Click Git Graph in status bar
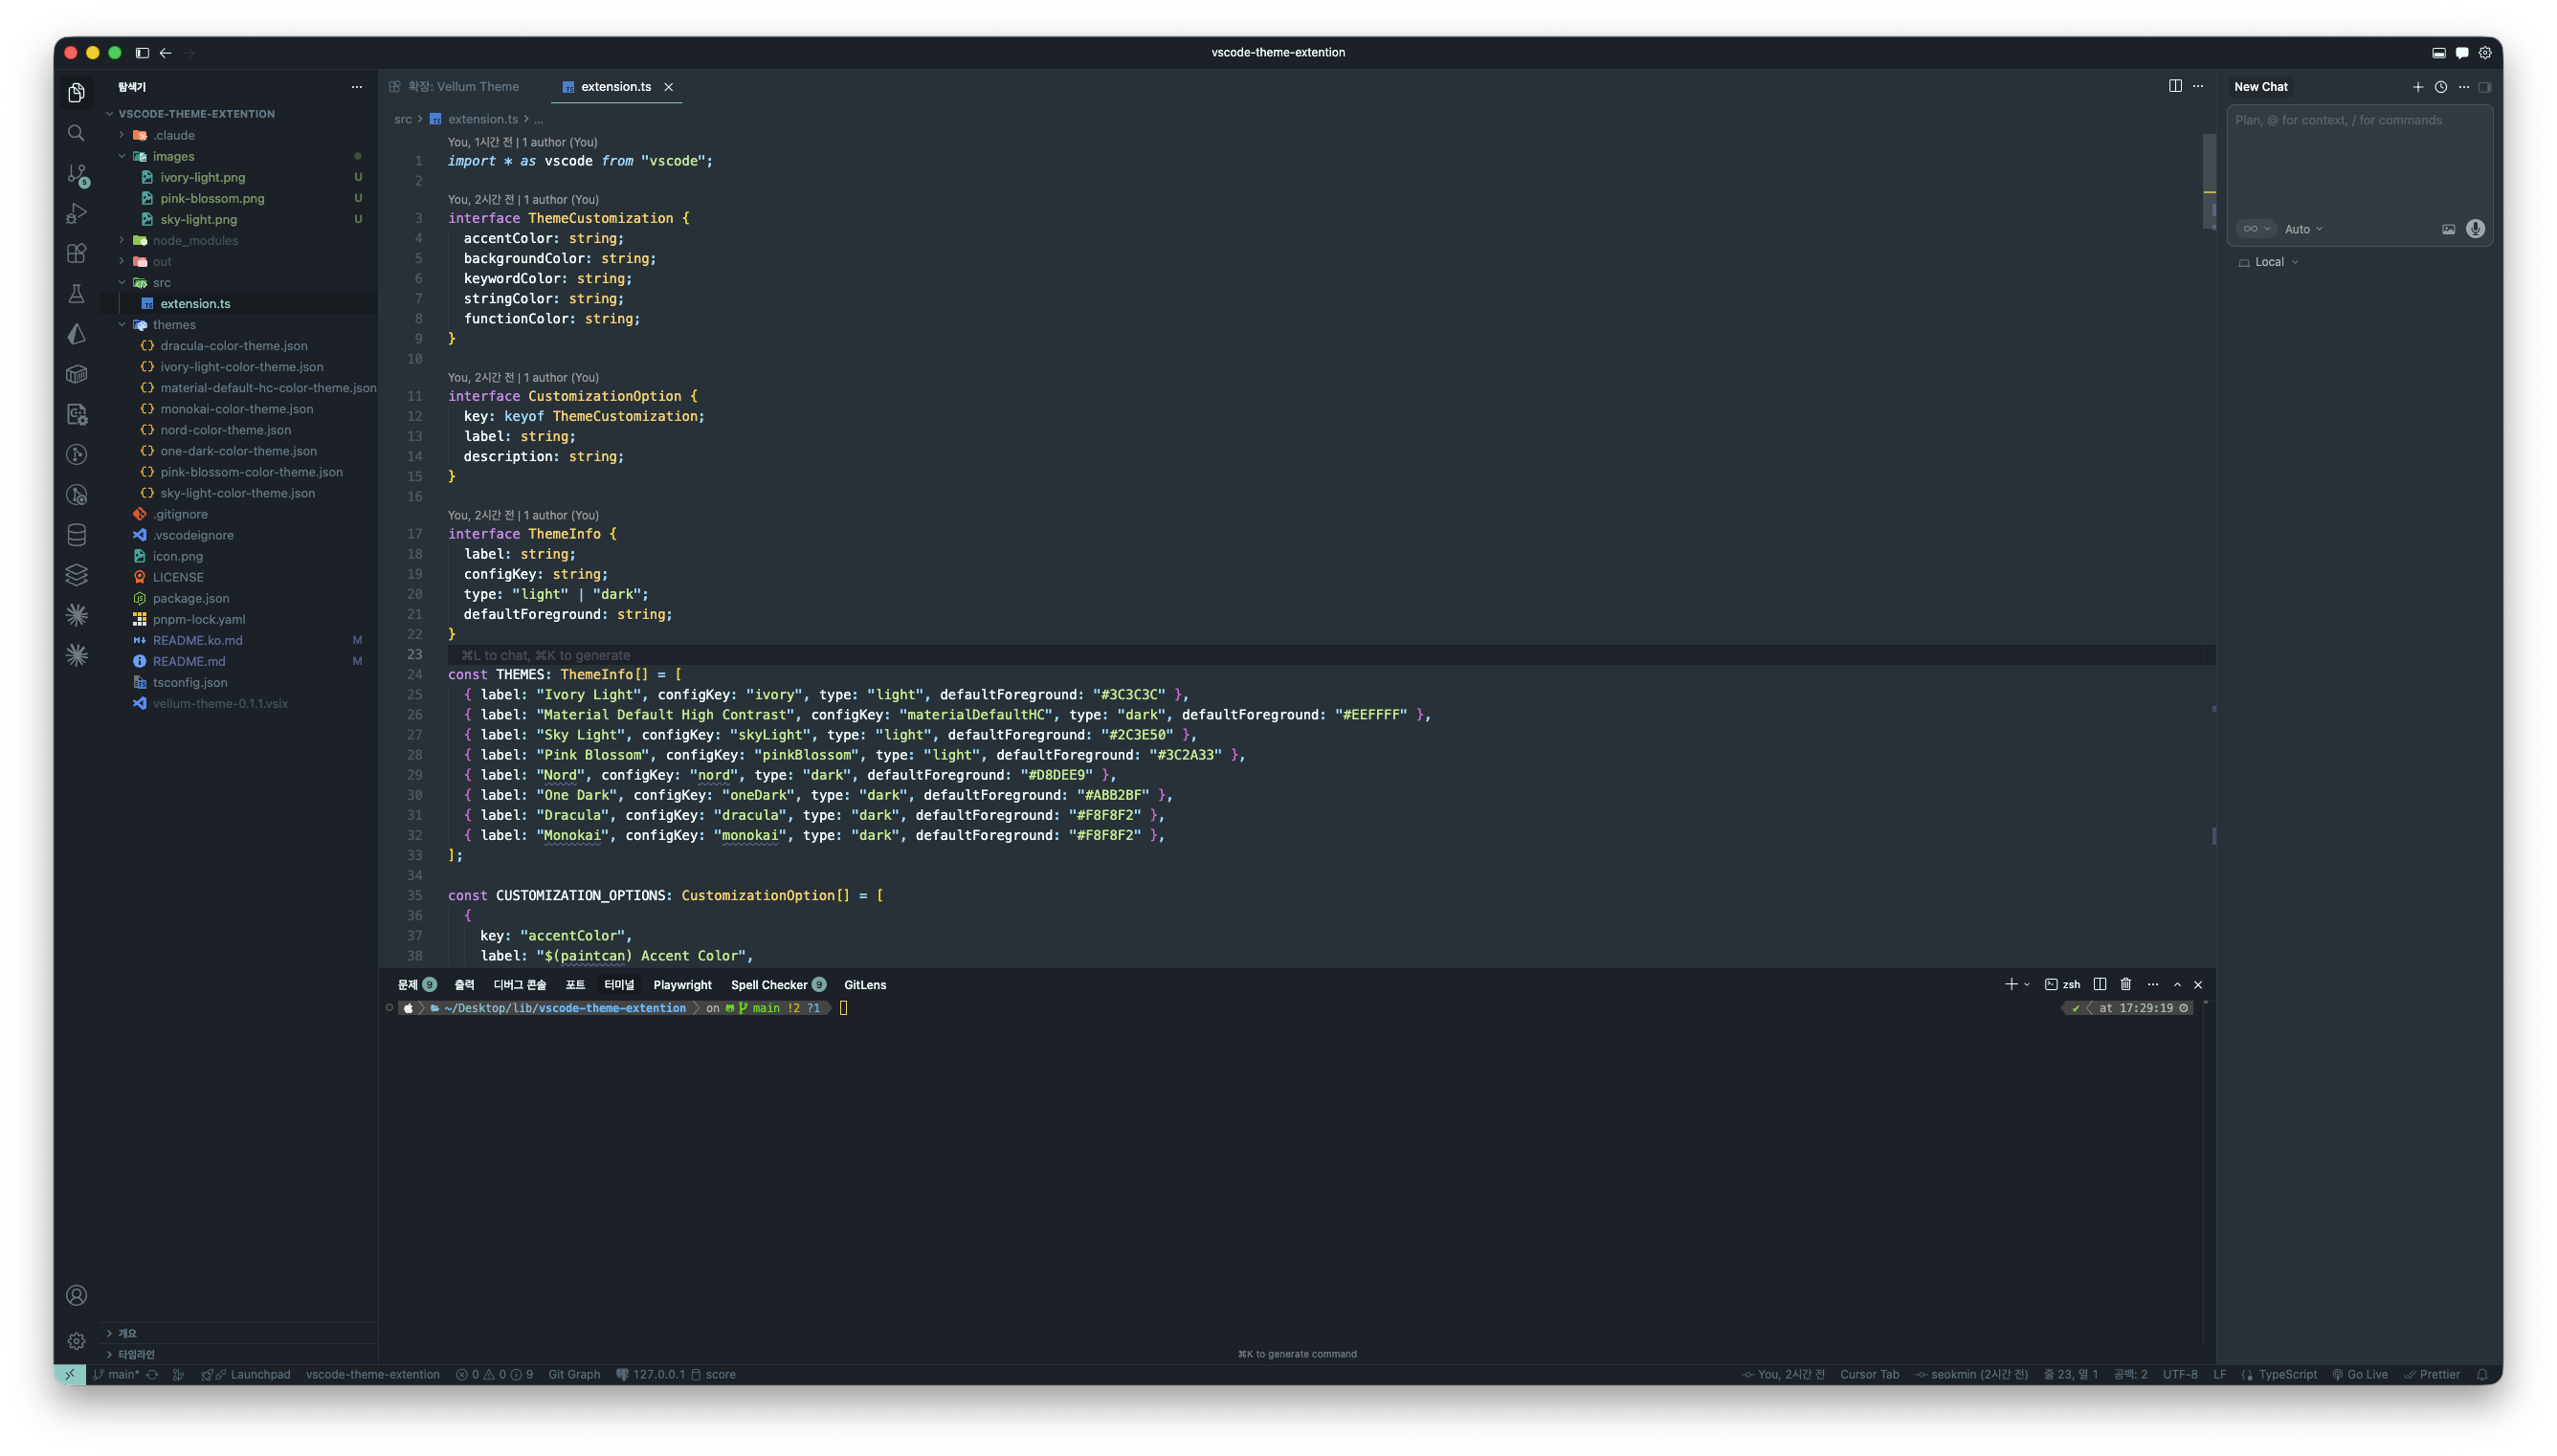 coord(574,1374)
